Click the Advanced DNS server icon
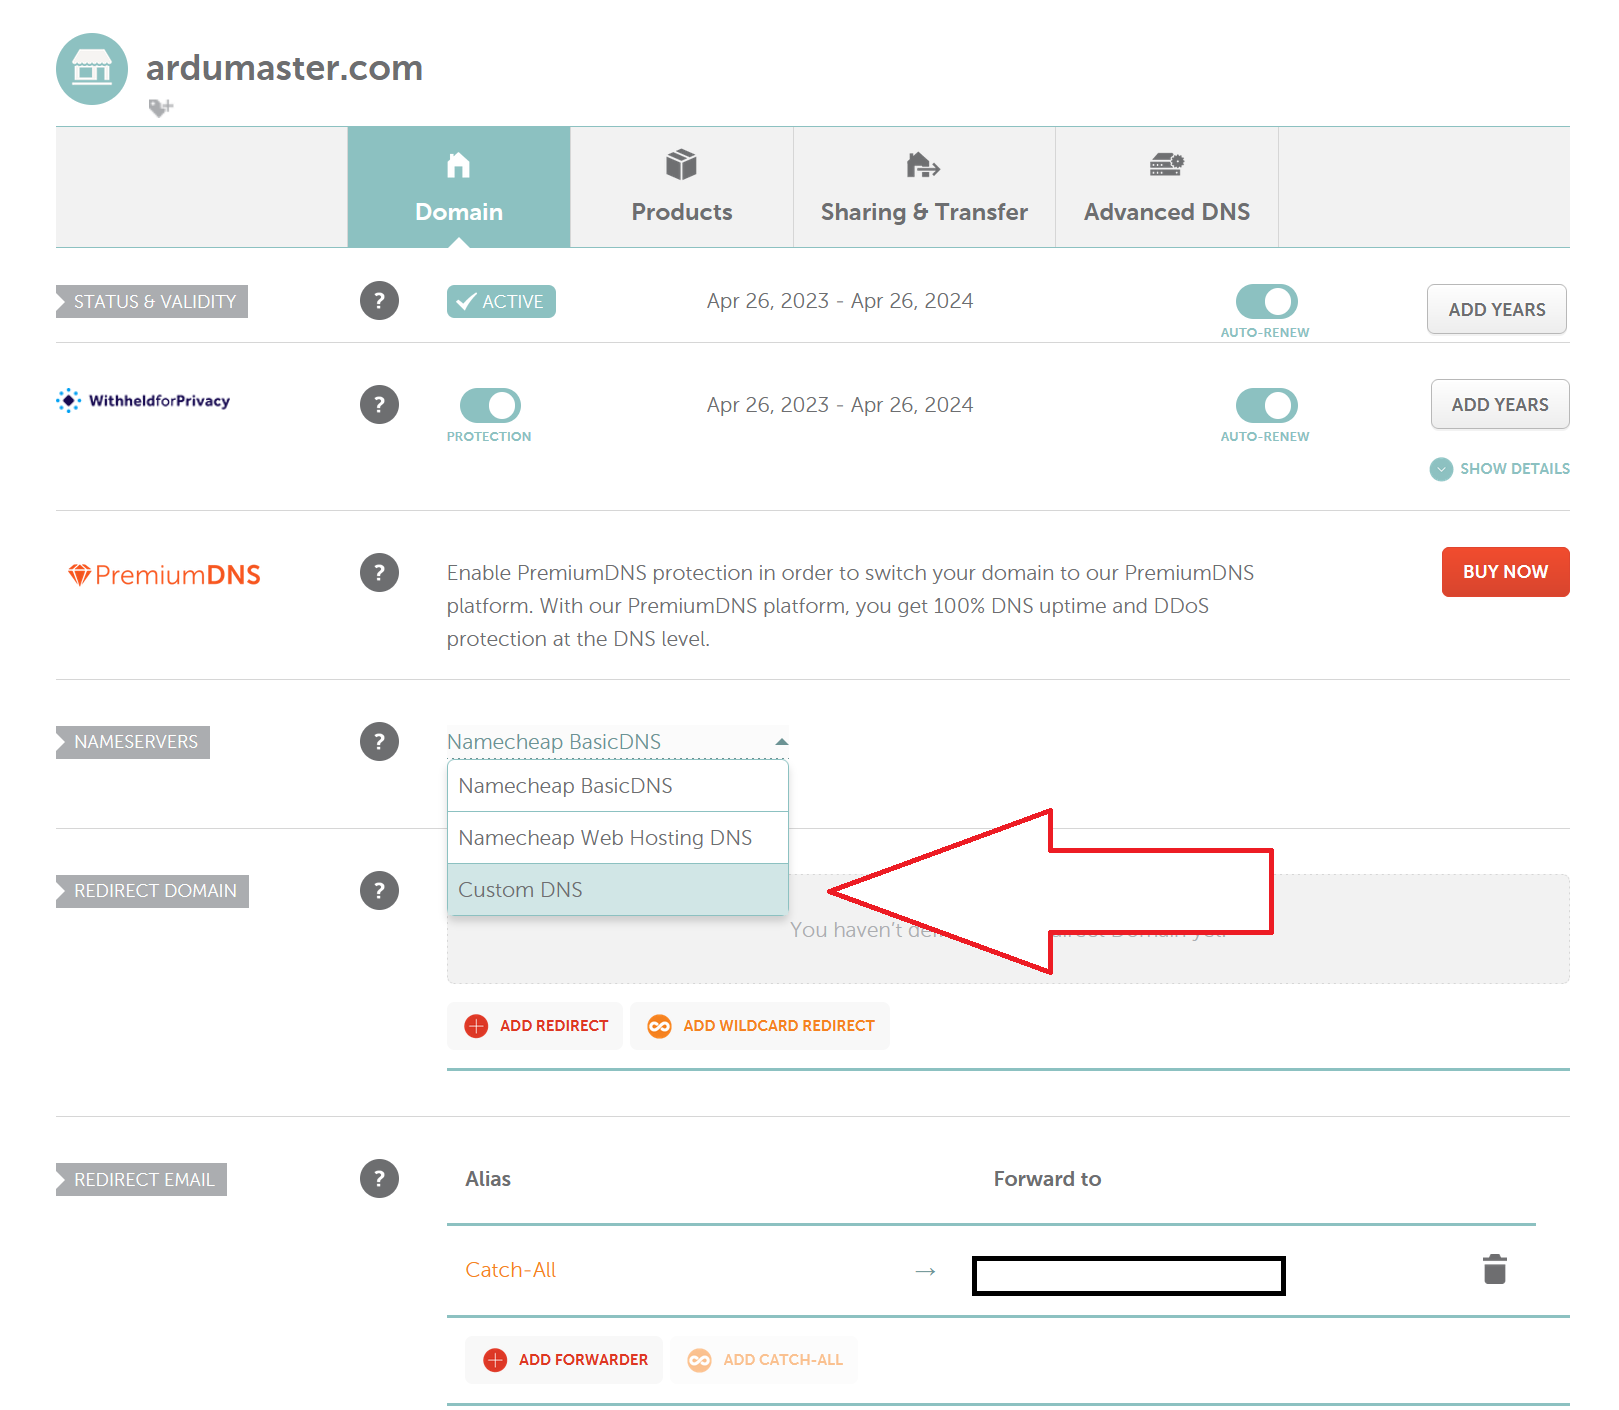Image resolution: width=1619 pixels, height=1410 pixels. click(1167, 164)
